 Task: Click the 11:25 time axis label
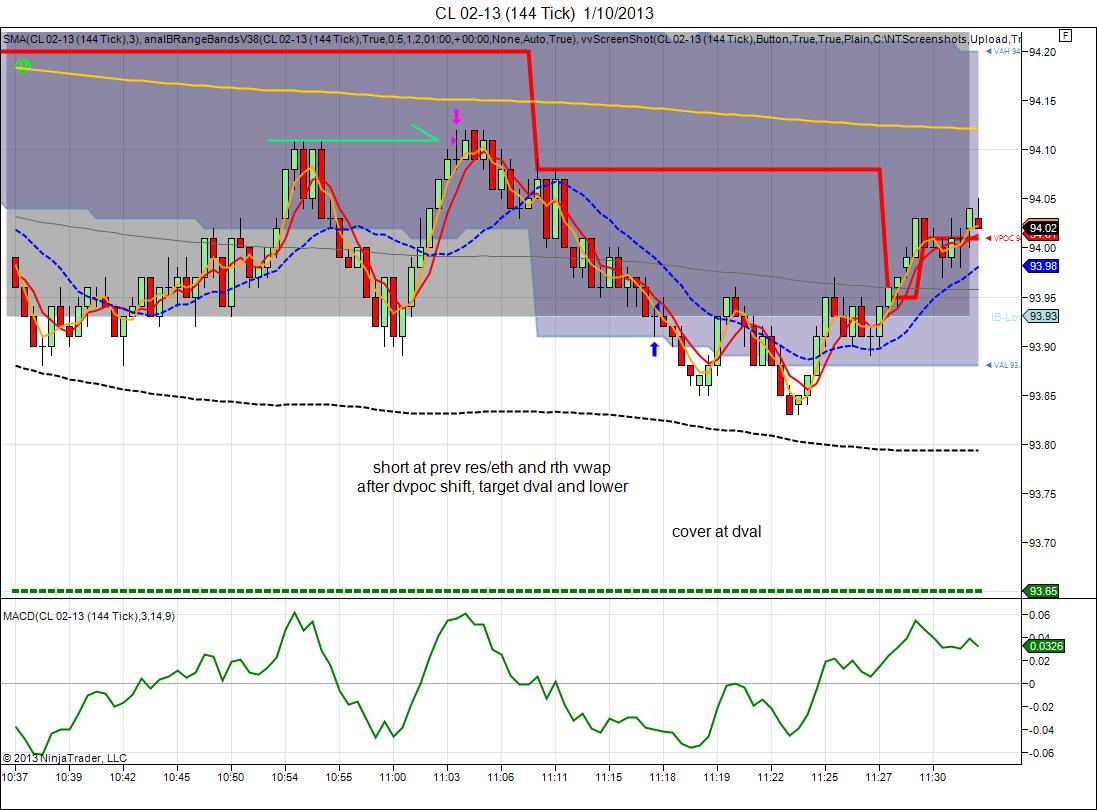[x=824, y=777]
